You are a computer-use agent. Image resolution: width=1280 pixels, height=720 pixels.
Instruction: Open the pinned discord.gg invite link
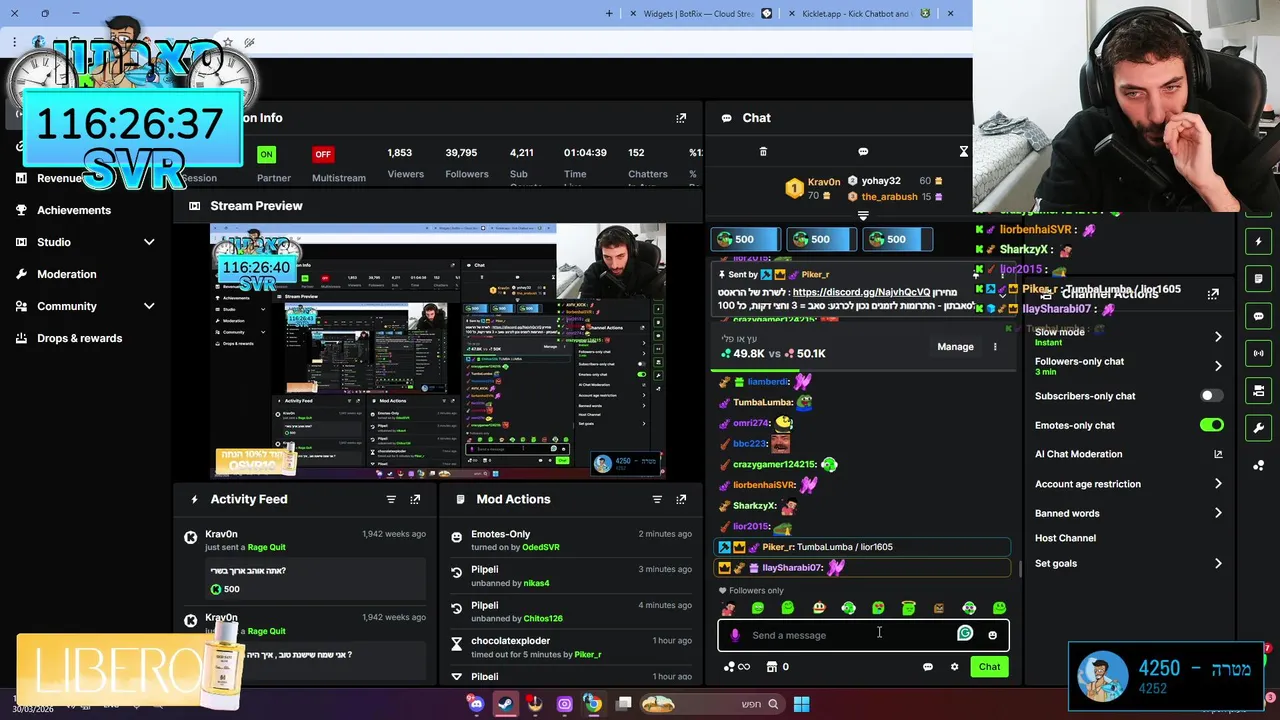coord(861,293)
